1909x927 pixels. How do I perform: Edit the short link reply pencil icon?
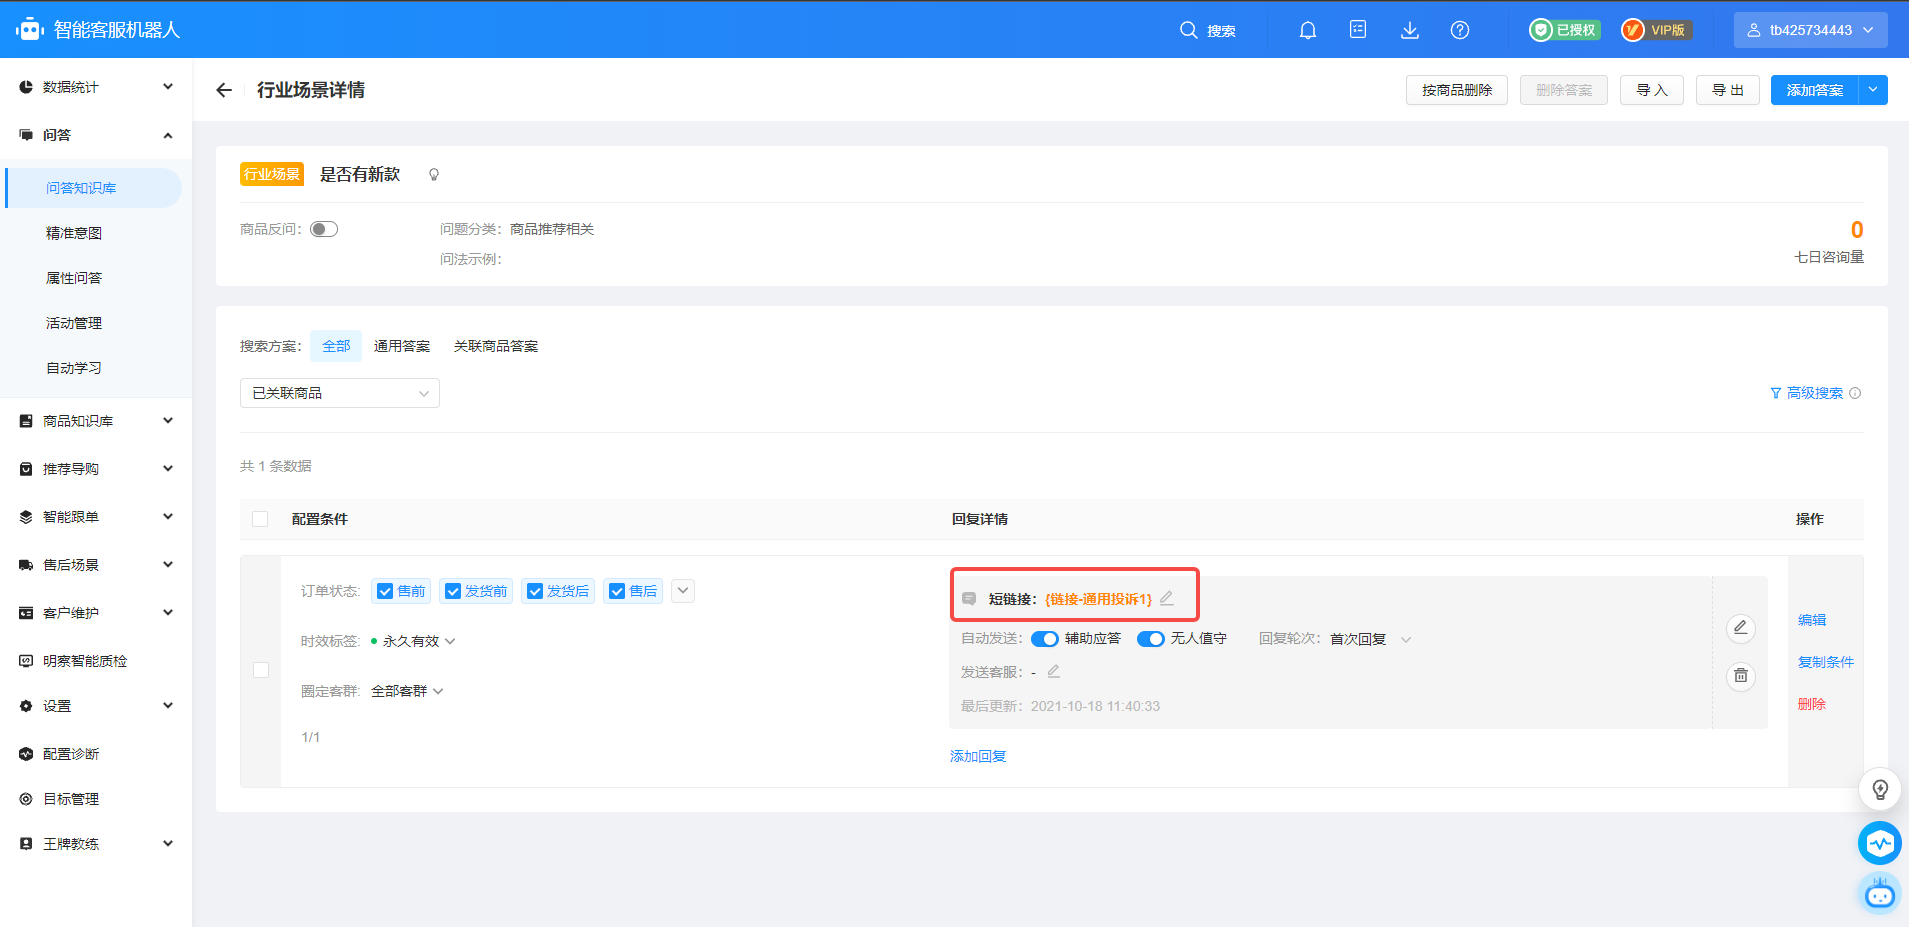(1166, 598)
